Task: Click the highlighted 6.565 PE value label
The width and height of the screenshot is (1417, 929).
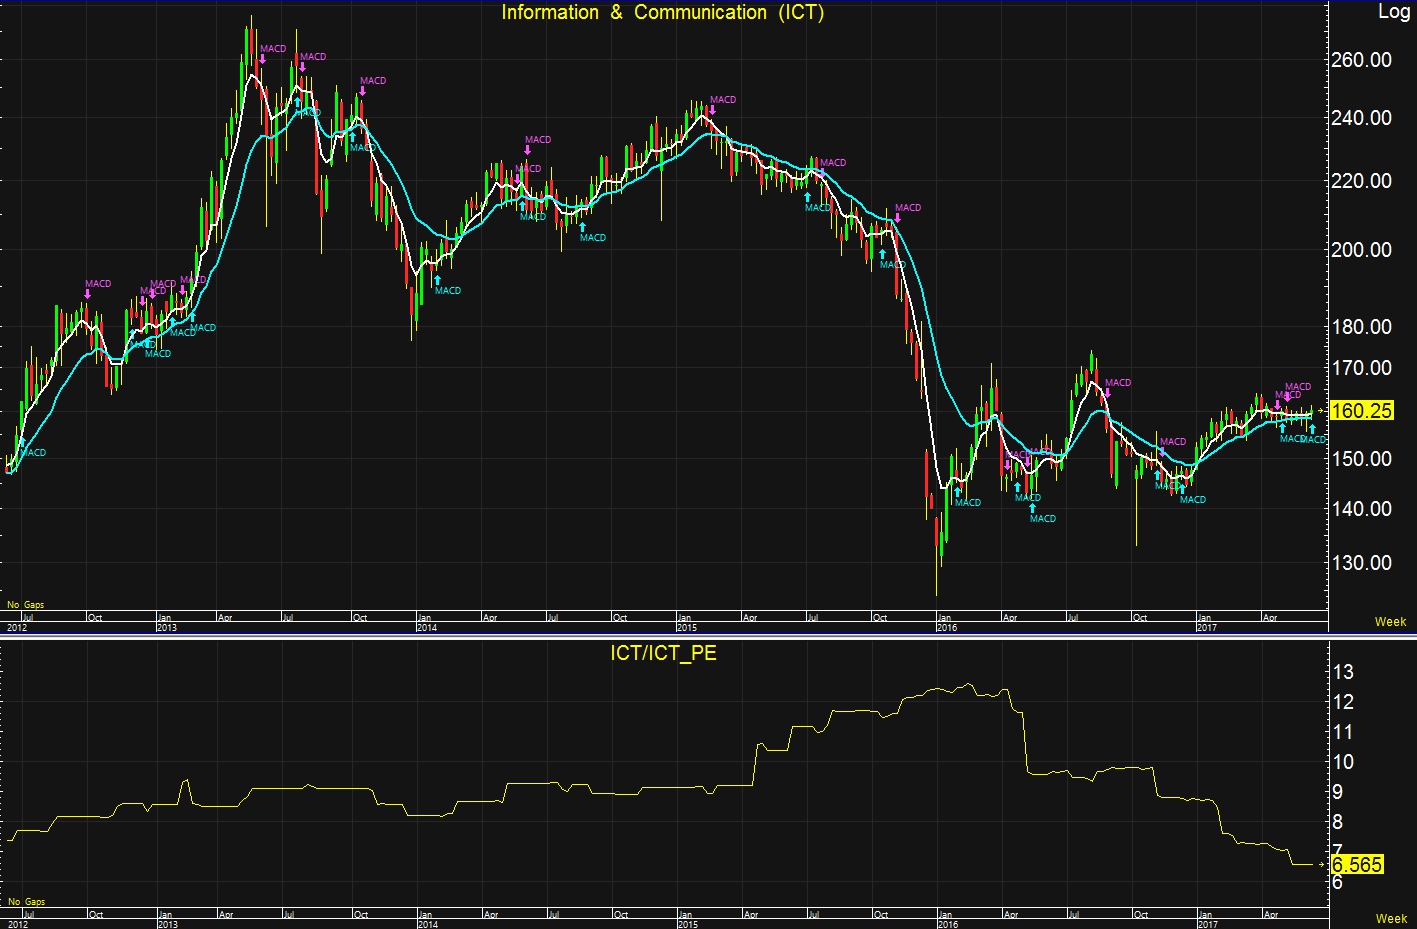Action: (x=1357, y=865)
